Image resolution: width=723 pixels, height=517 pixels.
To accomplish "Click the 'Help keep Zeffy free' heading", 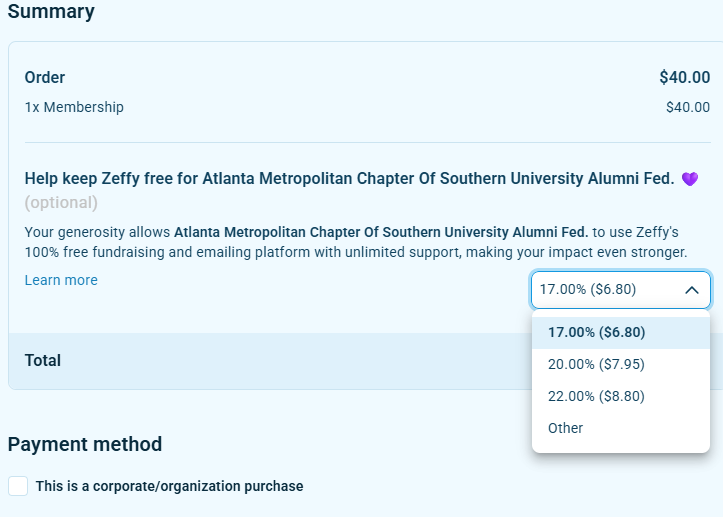I will (349, 179).
